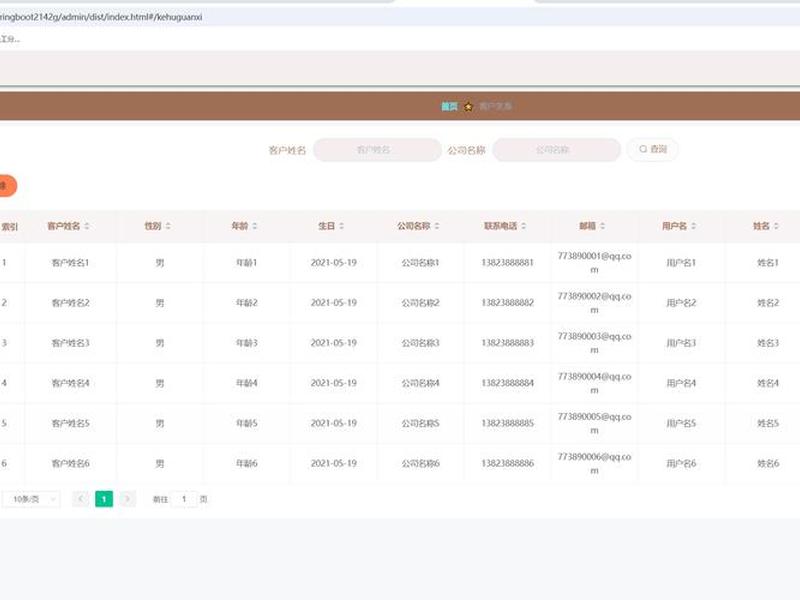Viewport: 800px width, 600px height.
Task: Click email 773890003@qq.com
Action: [x=594, y=343]
